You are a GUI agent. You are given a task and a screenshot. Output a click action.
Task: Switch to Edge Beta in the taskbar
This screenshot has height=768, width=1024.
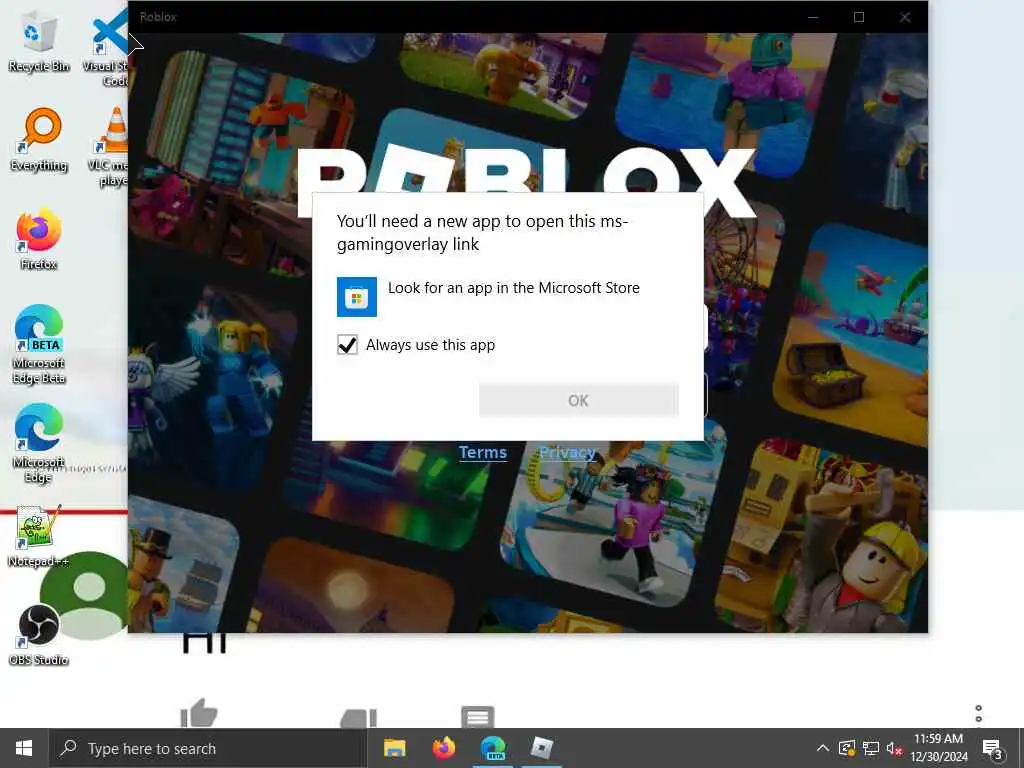point(493,748)
